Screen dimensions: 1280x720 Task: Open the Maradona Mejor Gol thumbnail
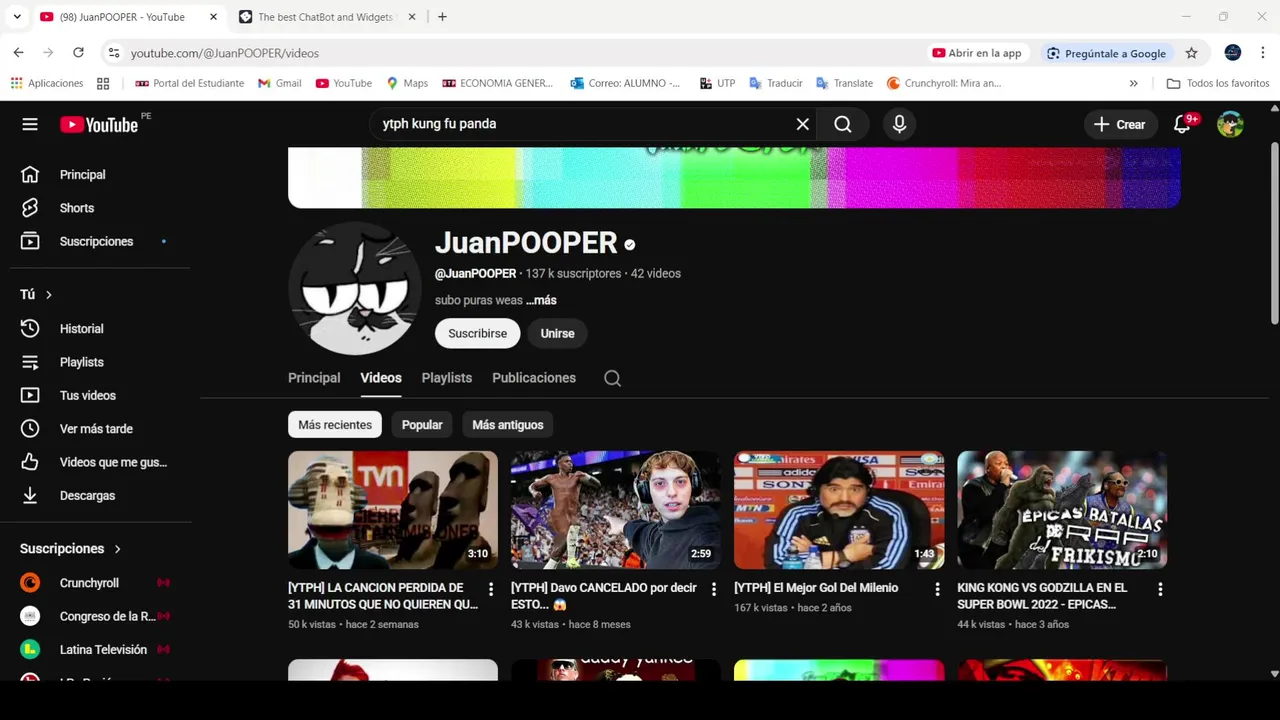tap(839, 510)
